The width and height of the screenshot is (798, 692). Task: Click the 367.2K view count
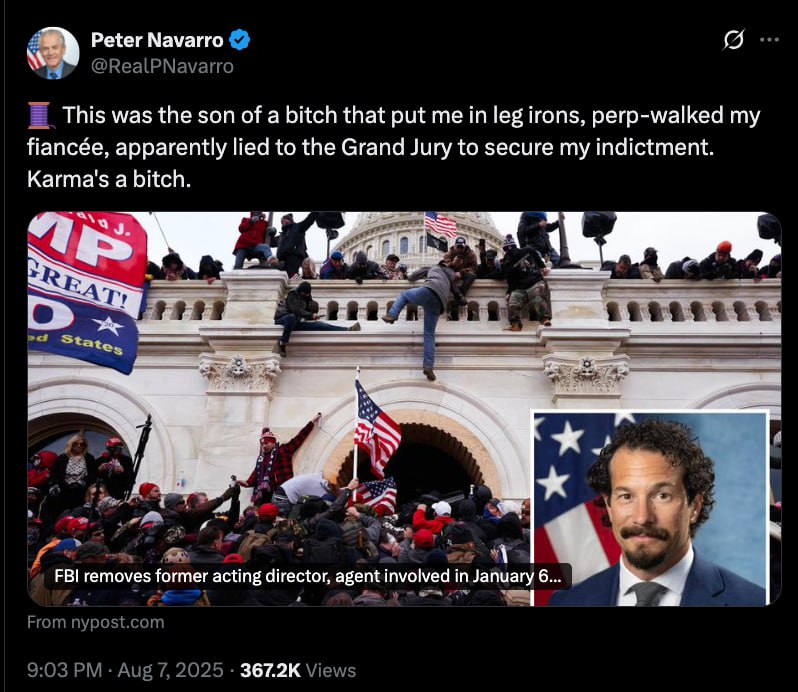pyautogui.click(x=271, y=670)
